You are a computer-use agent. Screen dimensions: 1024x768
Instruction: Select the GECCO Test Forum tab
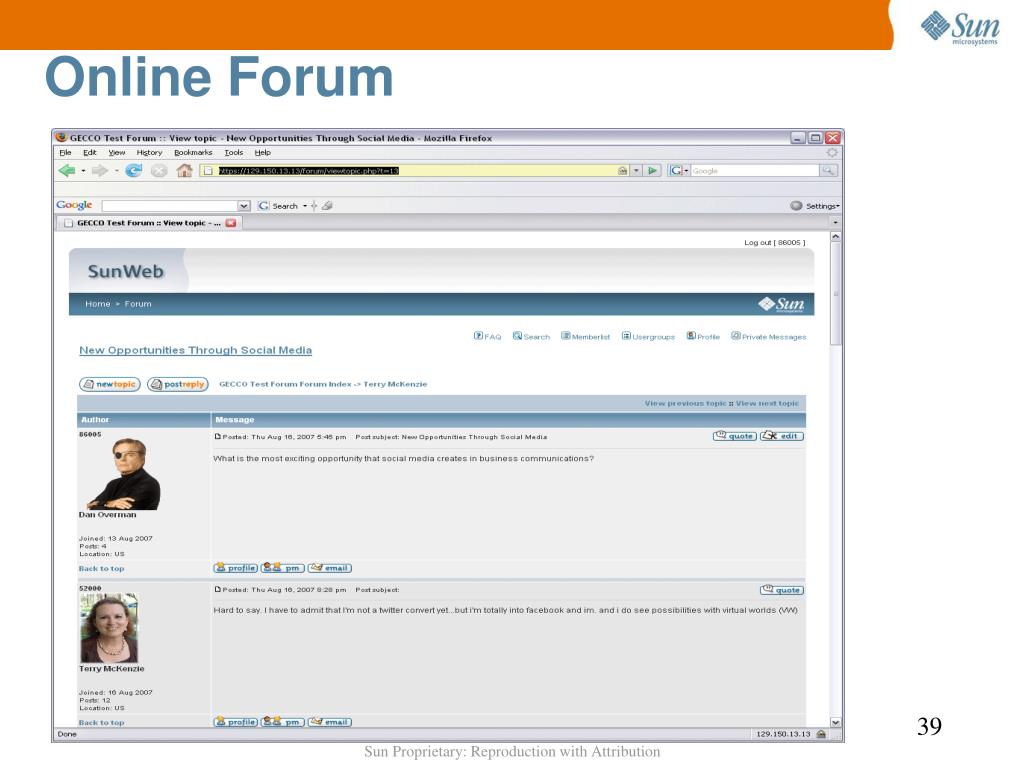[150, 223]
